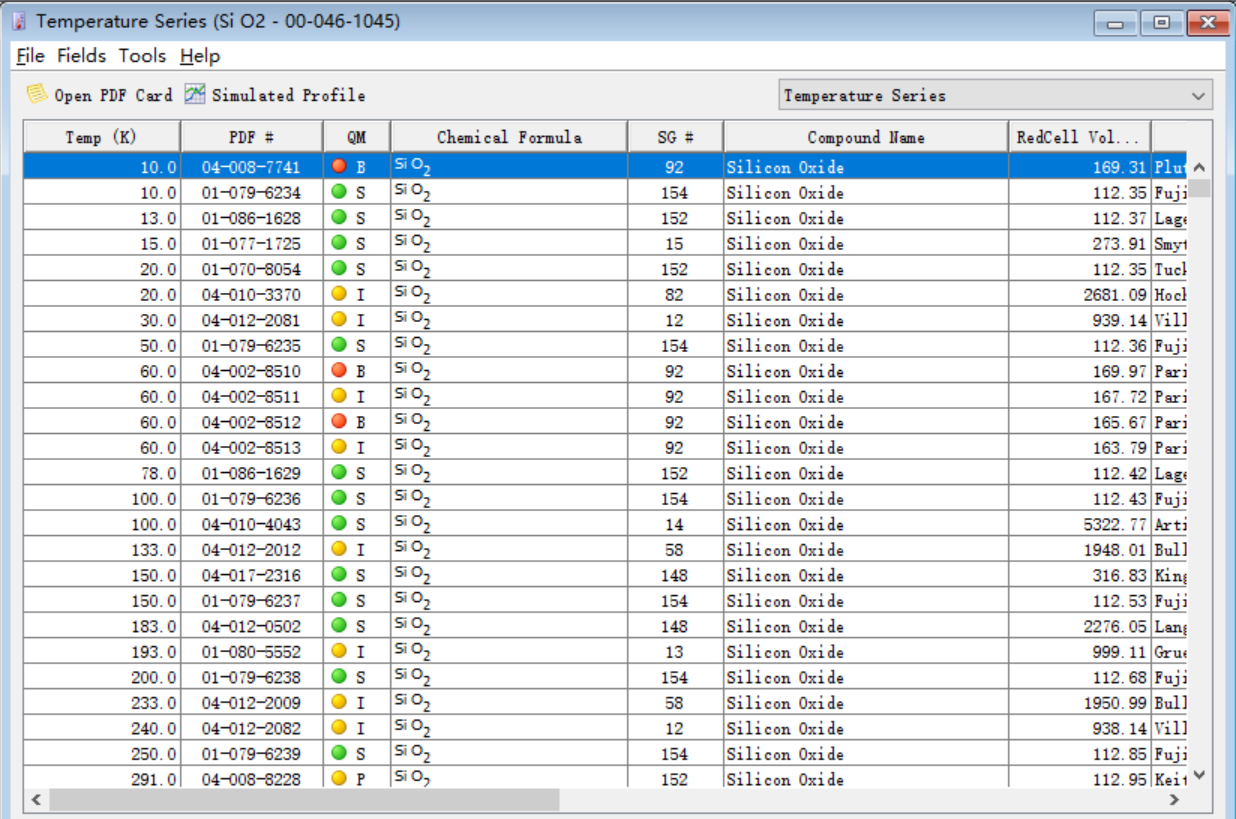This screenshot has height=819, width=1236.
Task: Click green quality mark of 04-010-4043
Action: point(339,523)
